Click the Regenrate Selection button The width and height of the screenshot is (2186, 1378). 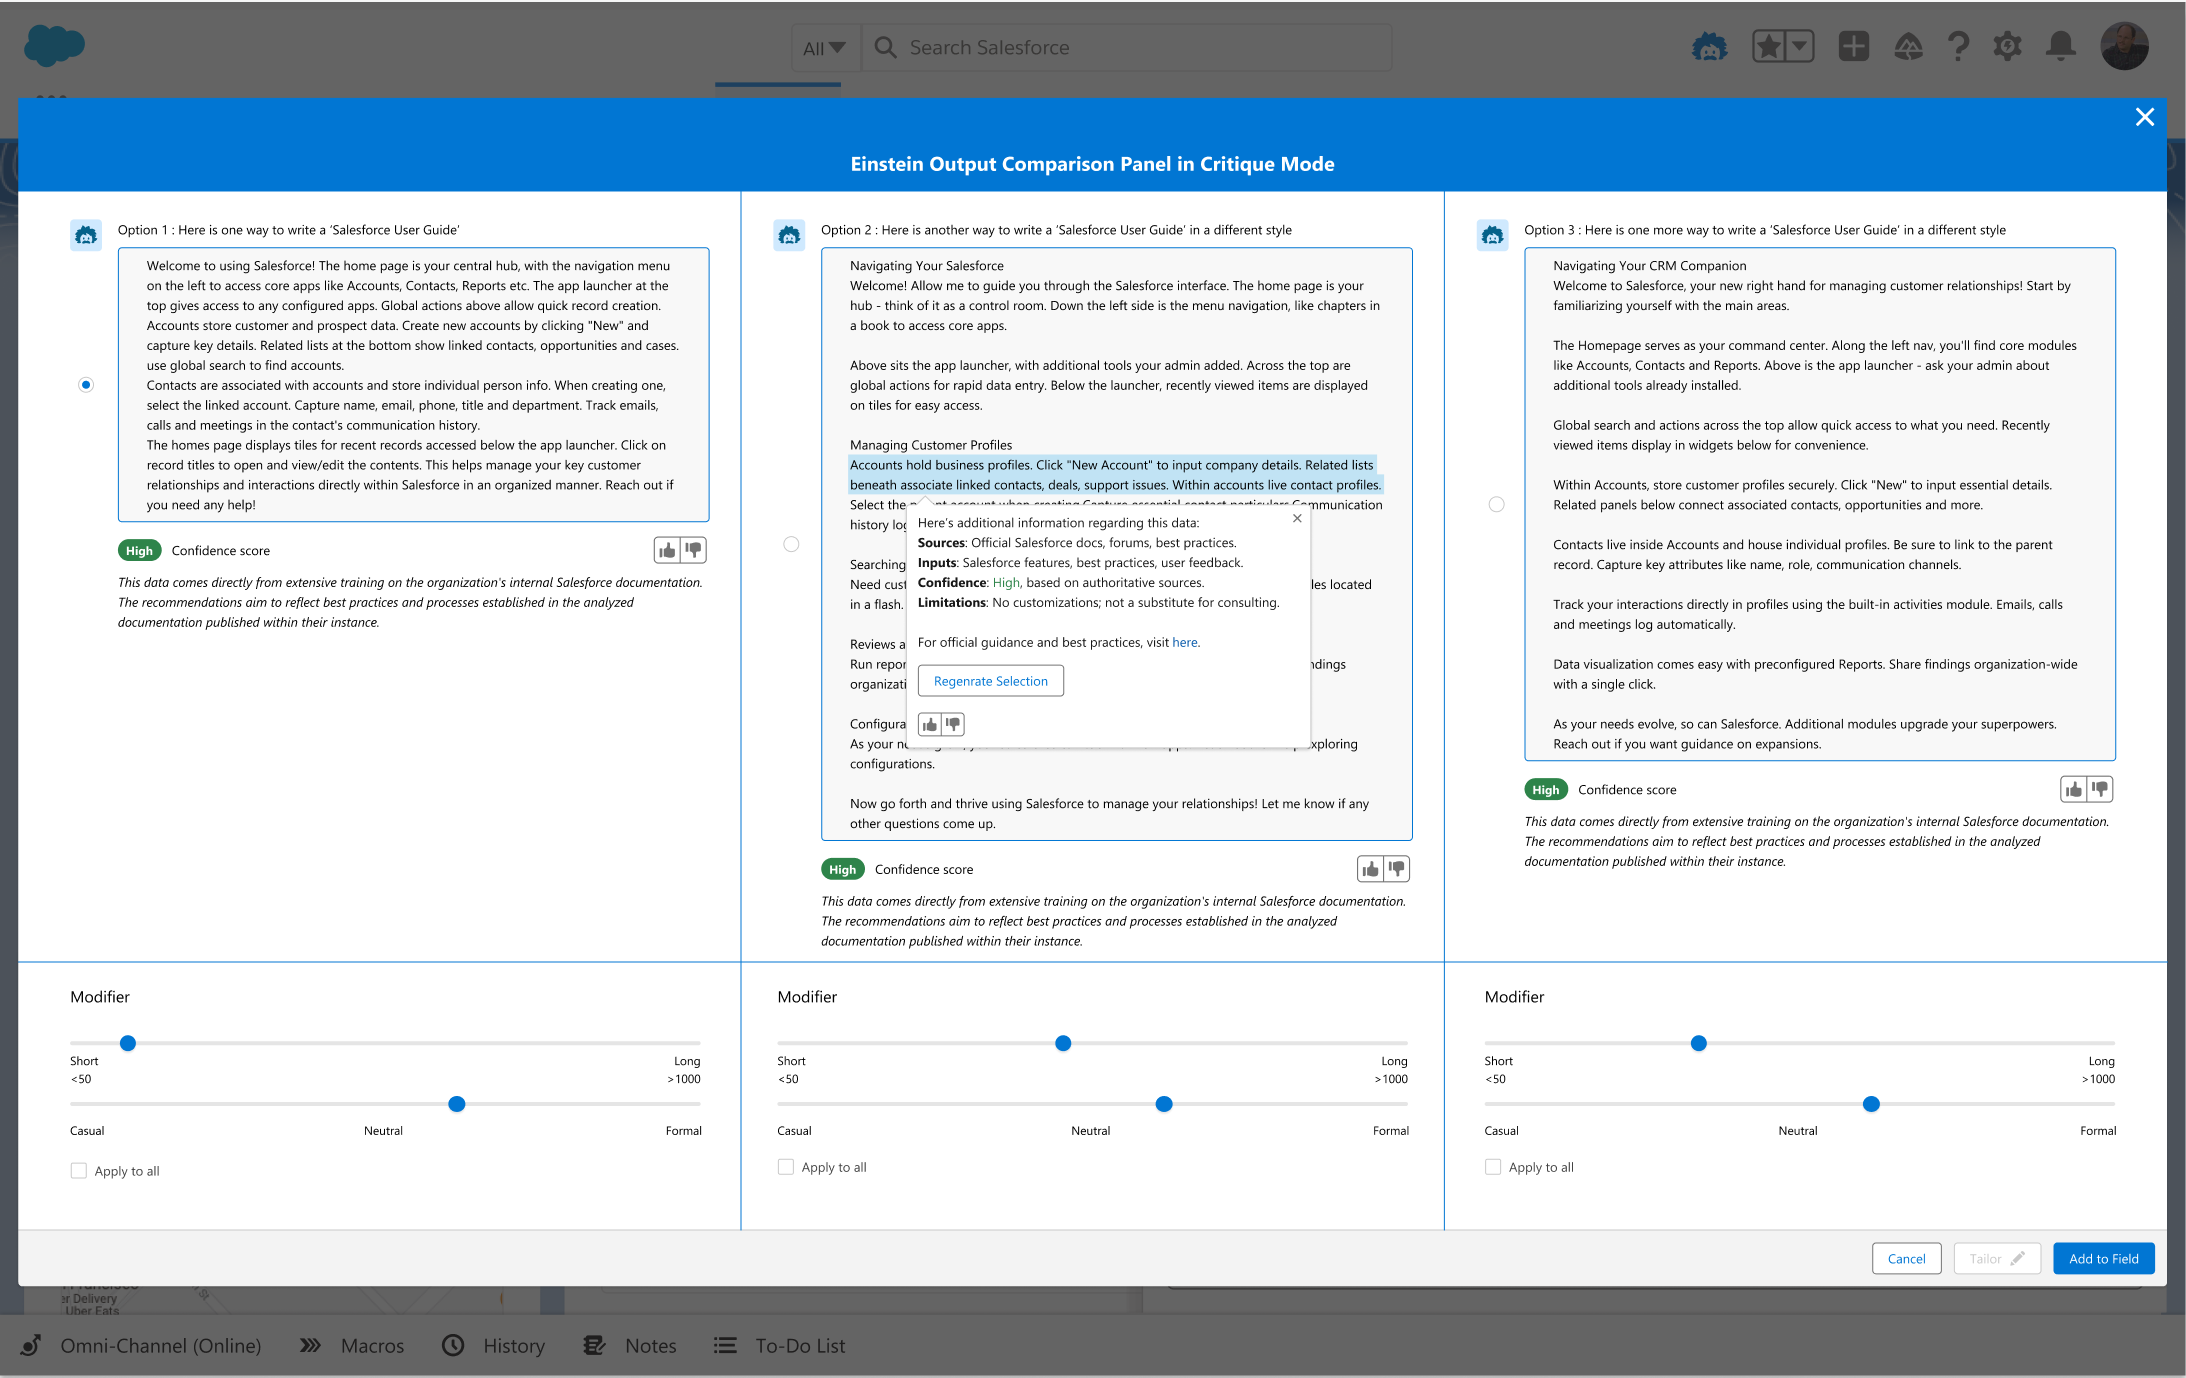click(990, 681)
